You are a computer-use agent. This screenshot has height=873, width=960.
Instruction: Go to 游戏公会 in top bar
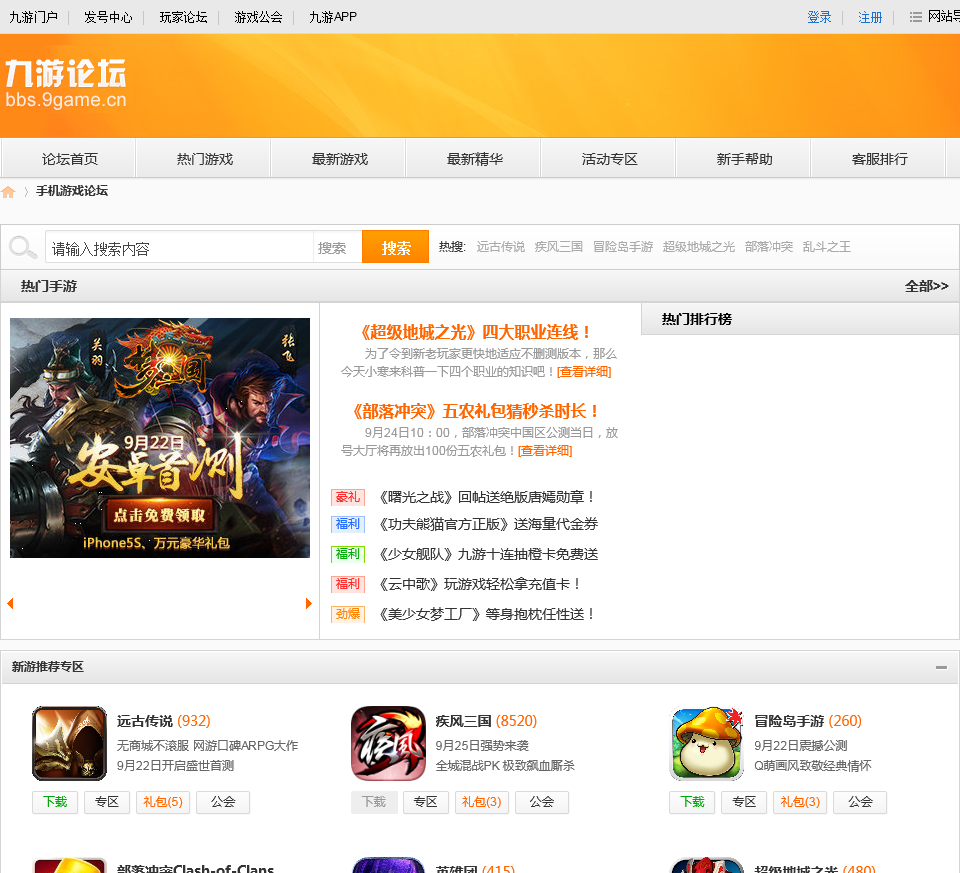(x=258, y=17)
